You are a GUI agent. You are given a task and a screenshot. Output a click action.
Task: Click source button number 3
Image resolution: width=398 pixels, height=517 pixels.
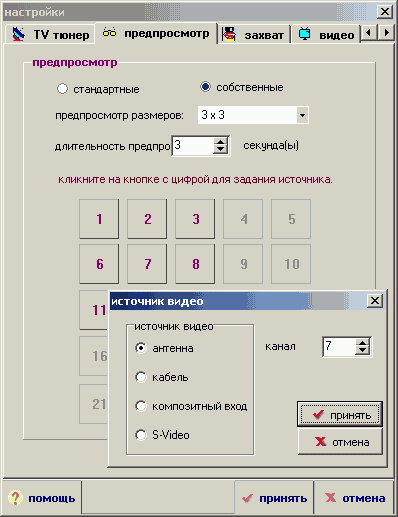(x=195, y=219)
